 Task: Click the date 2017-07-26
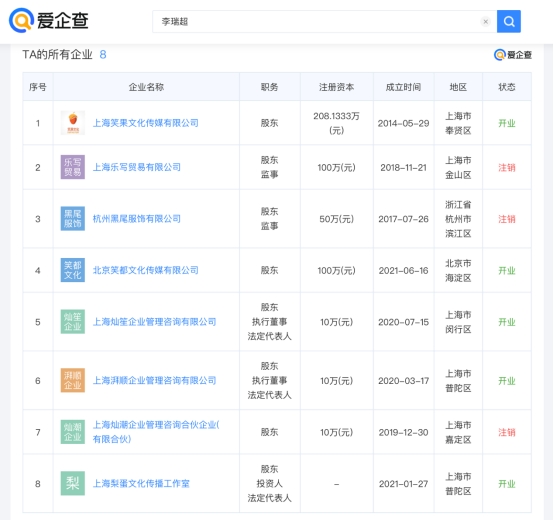(x=403, y=219)
